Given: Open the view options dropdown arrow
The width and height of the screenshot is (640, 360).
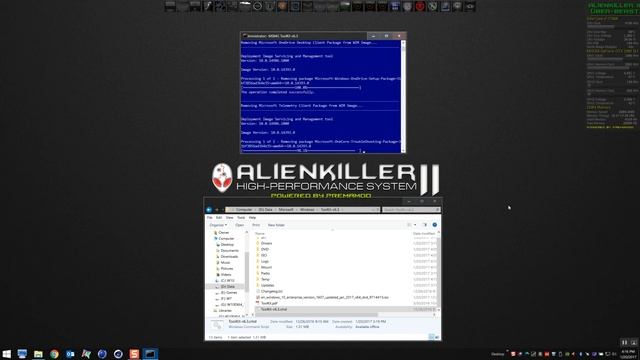Looking at the screenshot, I should coord(416,225).
